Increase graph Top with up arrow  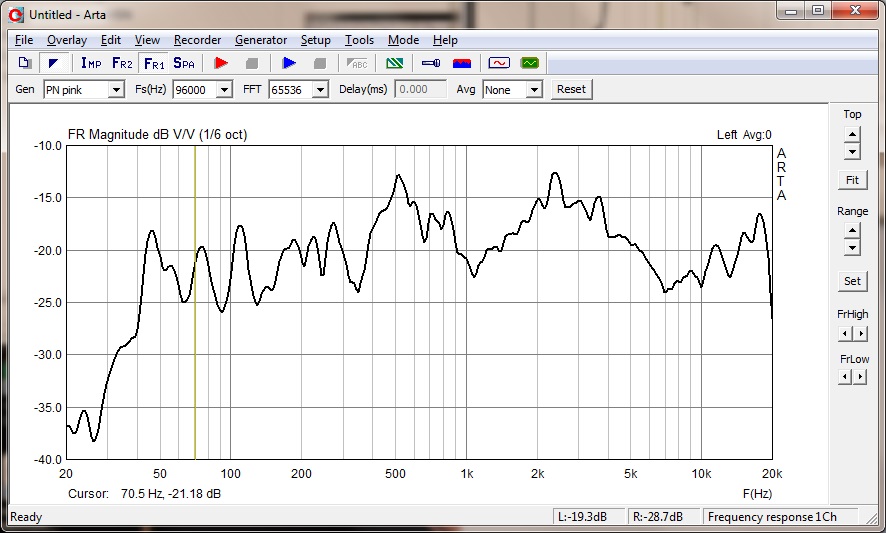click(852, 135)
